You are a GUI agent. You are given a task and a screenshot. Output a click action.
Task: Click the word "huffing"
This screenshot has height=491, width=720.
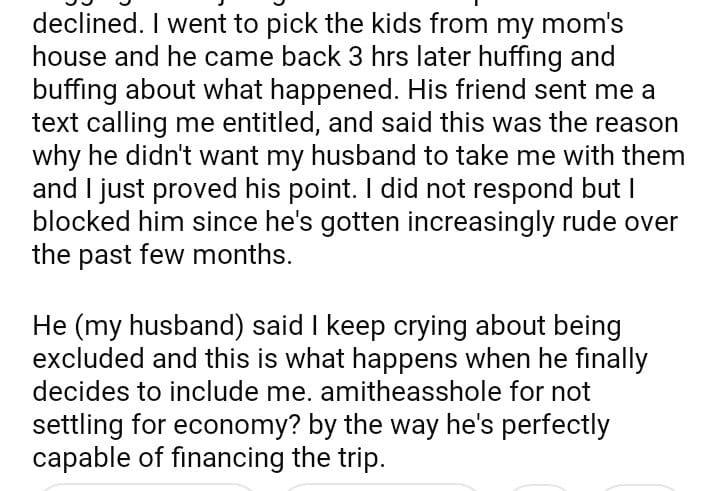(x=476, y=59)
